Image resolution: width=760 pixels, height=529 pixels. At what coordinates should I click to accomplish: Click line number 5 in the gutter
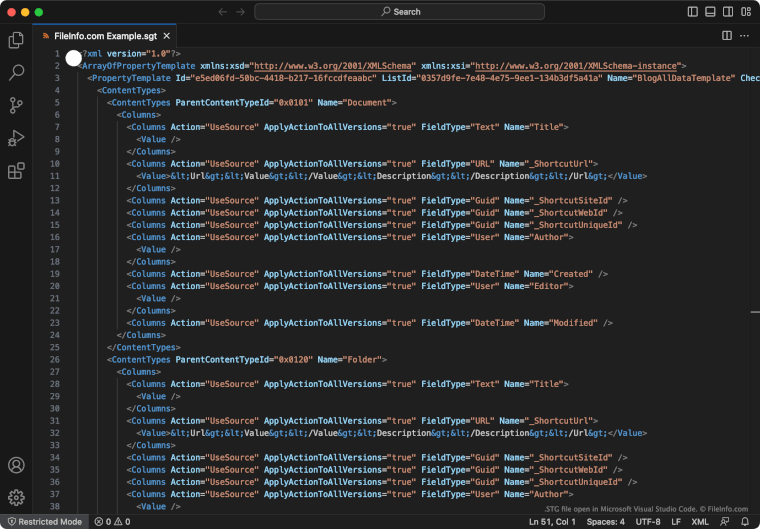(x=57, y=102)
